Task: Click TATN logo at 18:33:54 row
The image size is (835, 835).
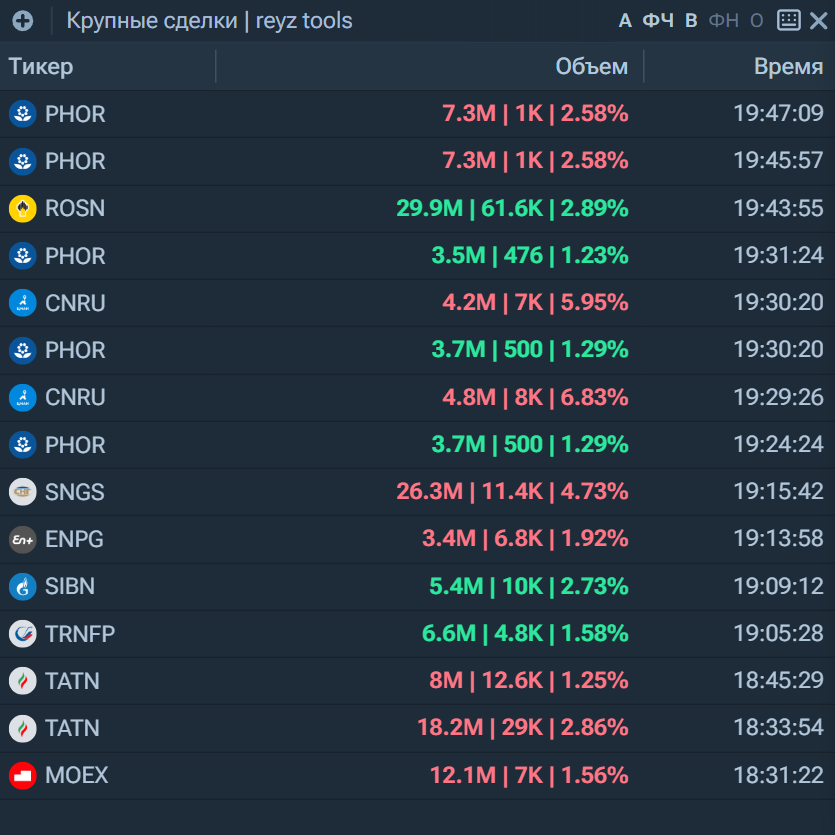Action: click(x=22, y=728)
